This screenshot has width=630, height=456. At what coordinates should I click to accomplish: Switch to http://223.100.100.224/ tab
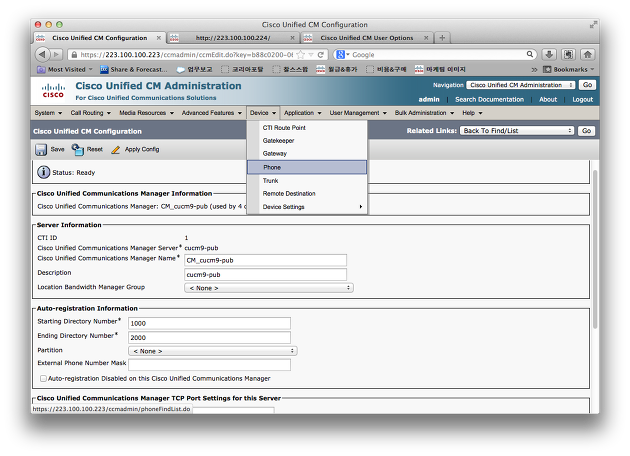(x=233, y=38)
